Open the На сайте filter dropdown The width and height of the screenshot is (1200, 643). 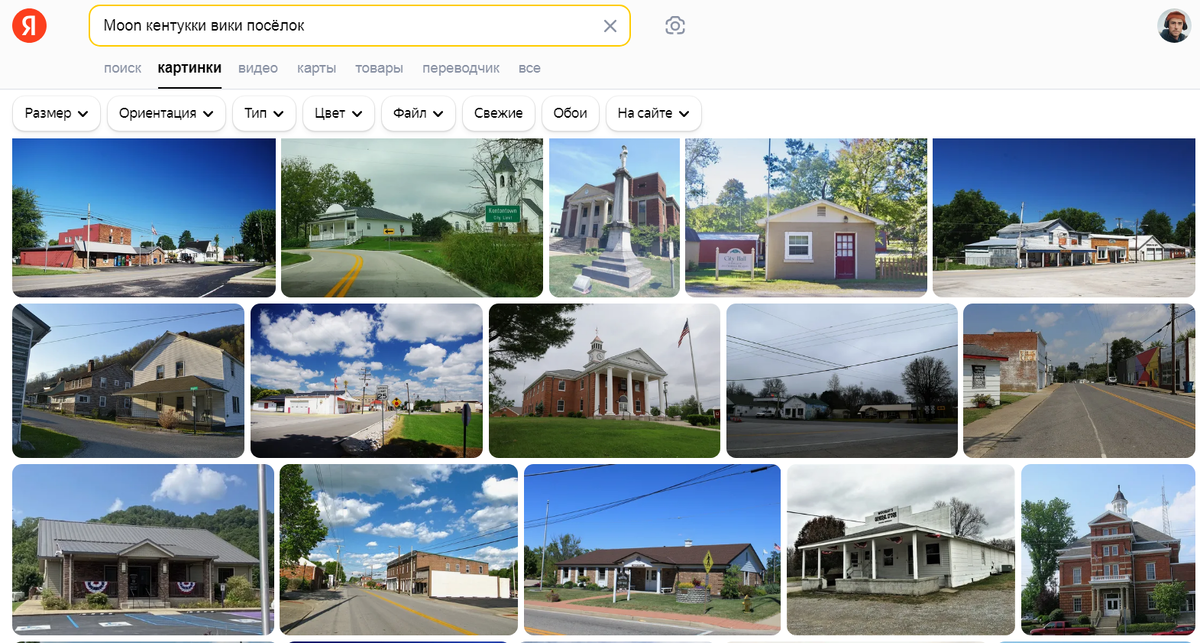[653, 113]
